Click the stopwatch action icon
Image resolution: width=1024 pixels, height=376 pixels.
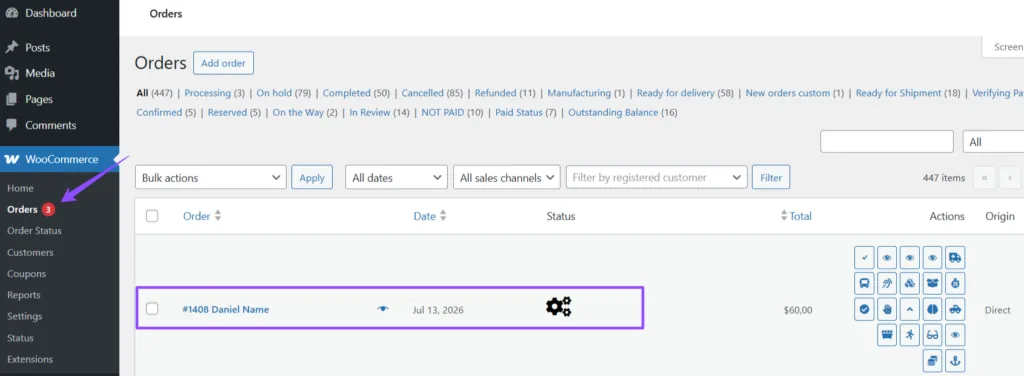coord(955,283)
